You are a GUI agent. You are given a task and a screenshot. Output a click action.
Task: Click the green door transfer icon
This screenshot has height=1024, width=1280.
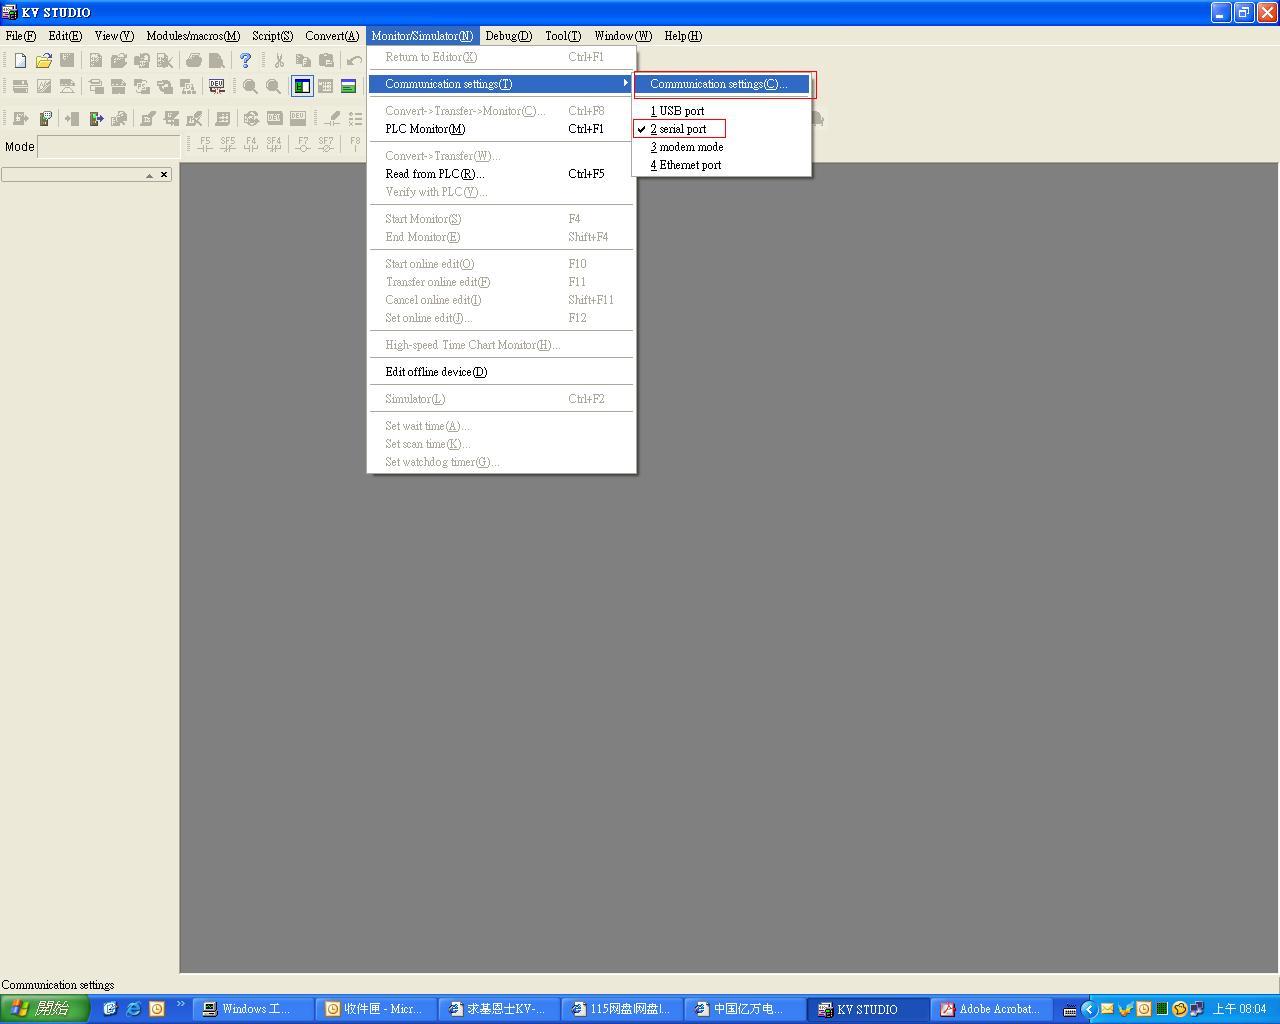point(96,119)
